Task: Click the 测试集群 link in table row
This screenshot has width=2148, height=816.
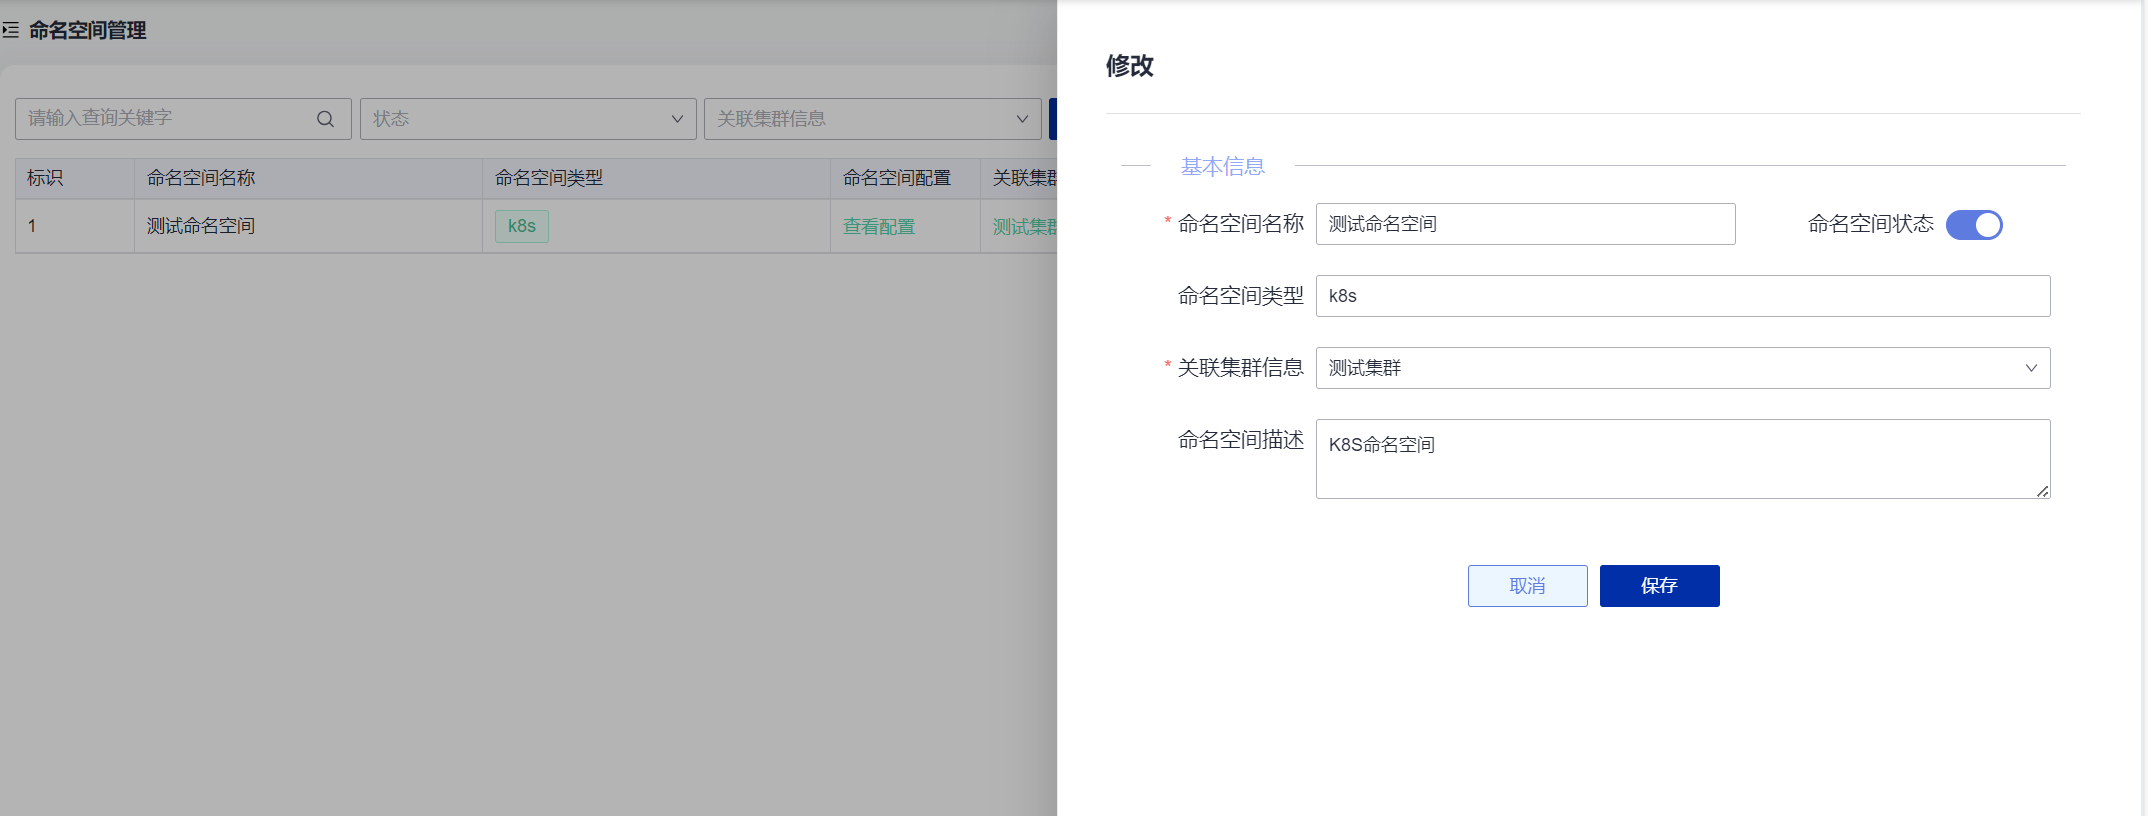Action: 1025,226
